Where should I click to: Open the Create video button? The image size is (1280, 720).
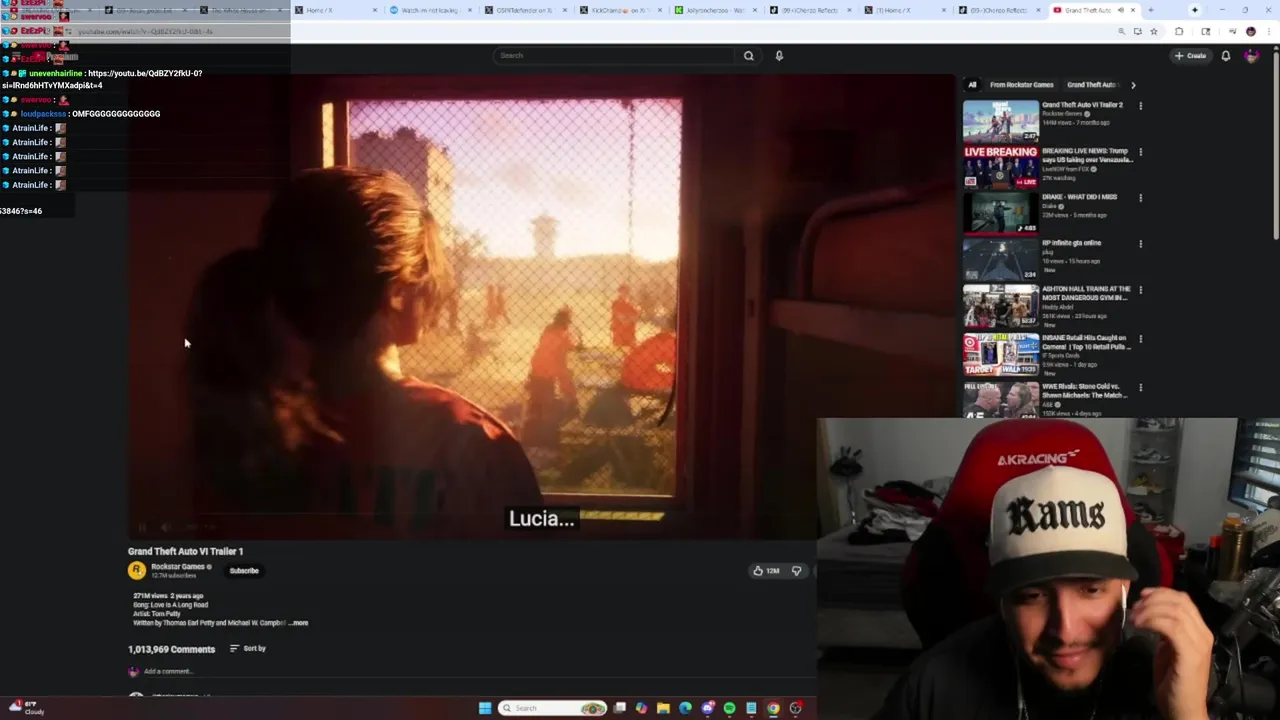[x=1191, y=56]
